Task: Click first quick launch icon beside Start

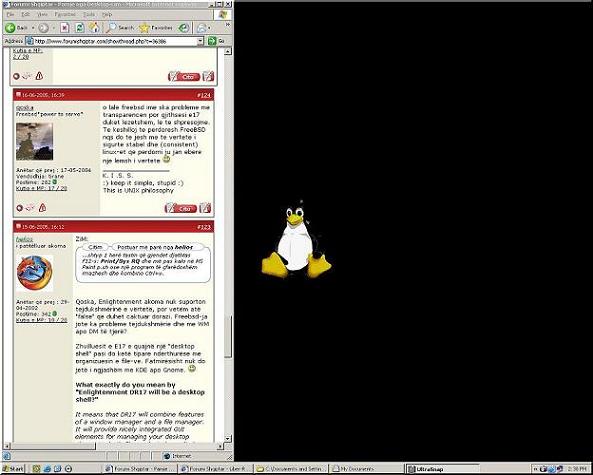Action: point(36,469)
